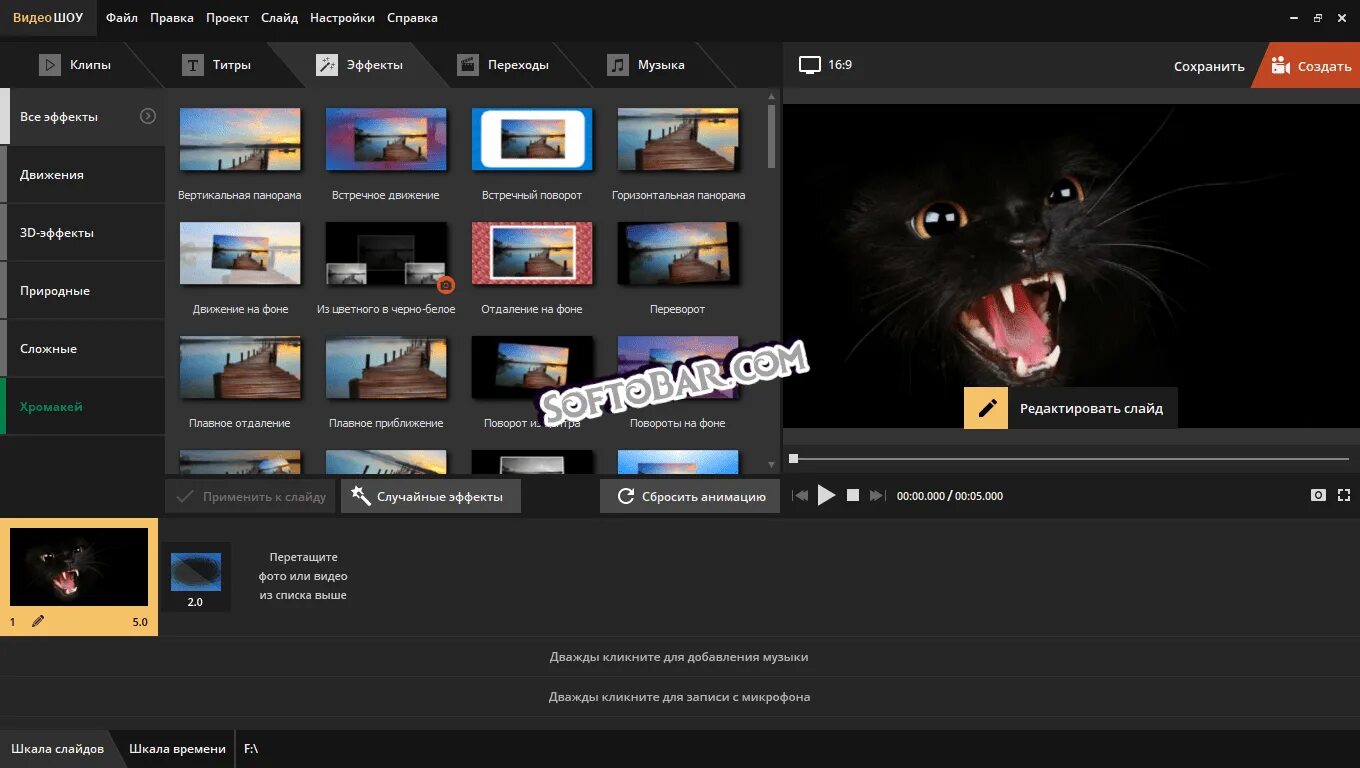Go to the Музыка tab
This screenshot has height=768, width=1360.
point(646,65)
